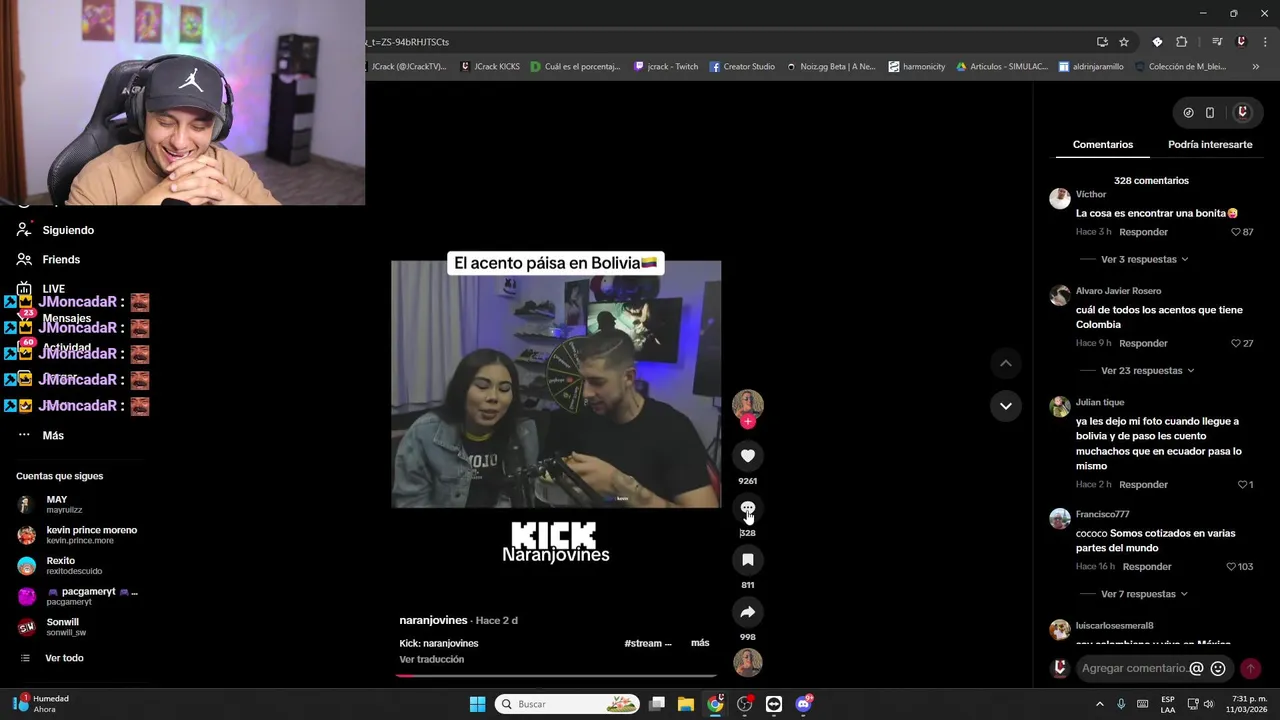The height and width of the screenshot is (720, 1280).
Task: Open the Creator Studio bookmark
Action: 742,67
